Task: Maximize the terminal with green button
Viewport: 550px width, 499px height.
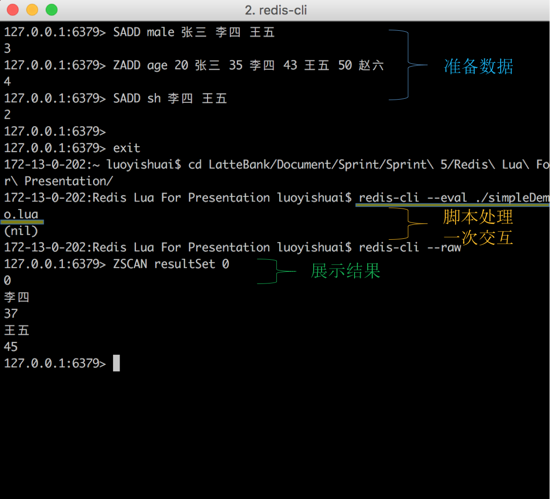Action: click(52, 10)
